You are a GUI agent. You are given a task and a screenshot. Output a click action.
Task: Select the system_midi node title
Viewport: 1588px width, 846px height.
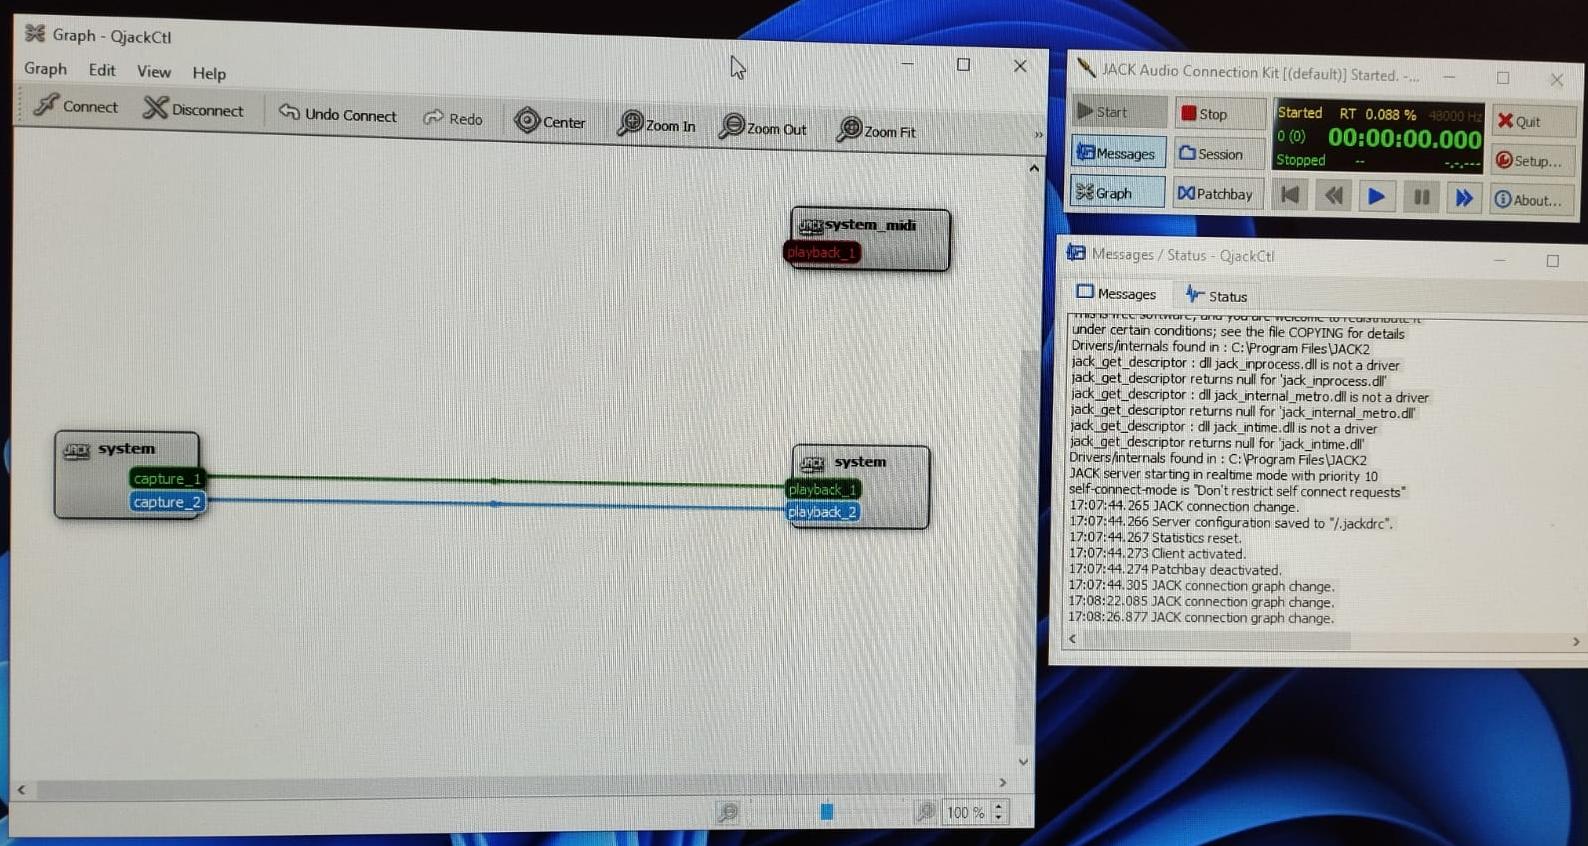(870, 225)
